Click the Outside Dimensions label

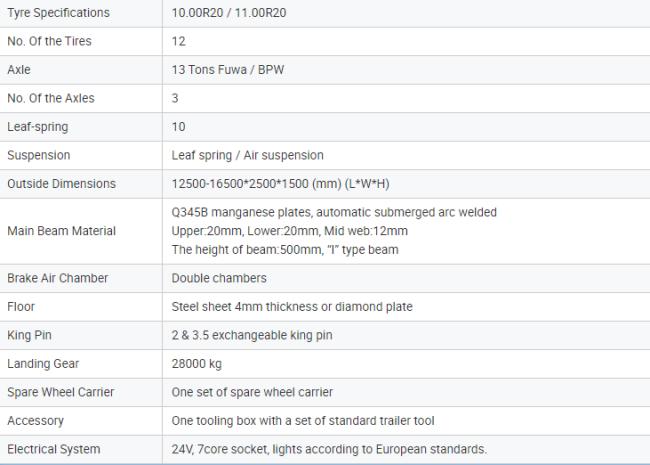61,184
